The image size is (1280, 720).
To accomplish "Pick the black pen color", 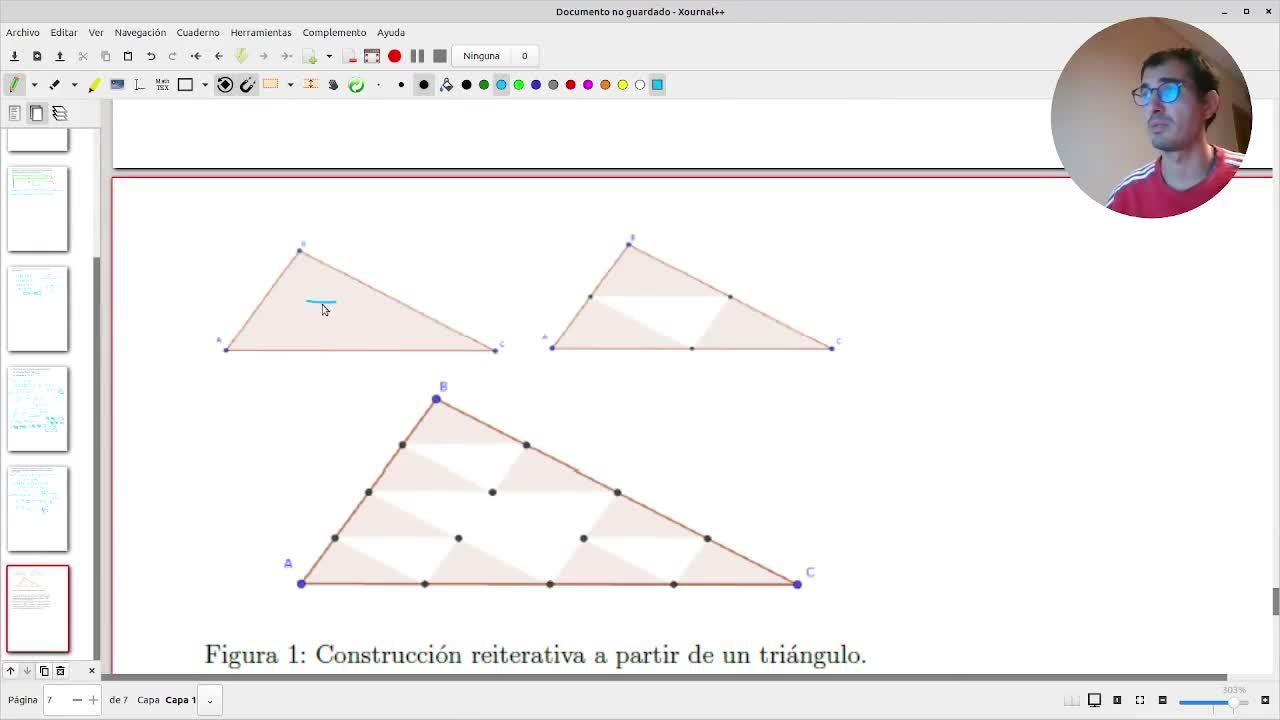I will (x=466, y=85).
